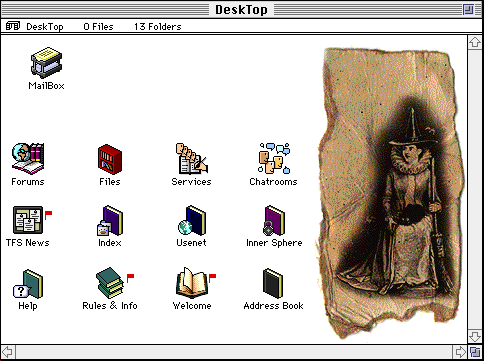
Task: Open the MailBox icon
Action: point(46,63)
